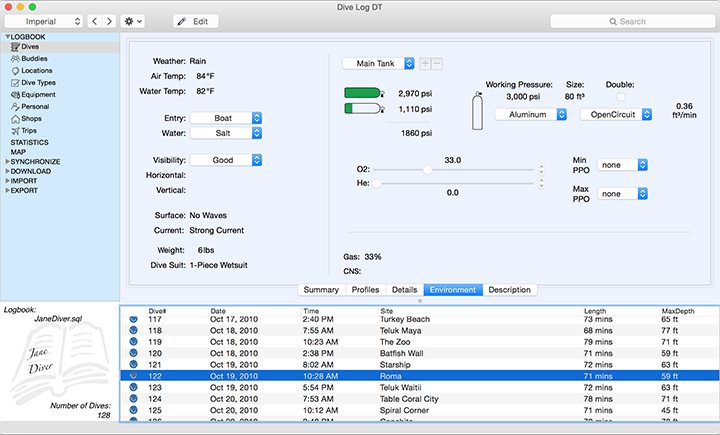This screenshot has height=435, width=720.
Task: Open Equipment section in sidebar
Action: click(38, 95)
